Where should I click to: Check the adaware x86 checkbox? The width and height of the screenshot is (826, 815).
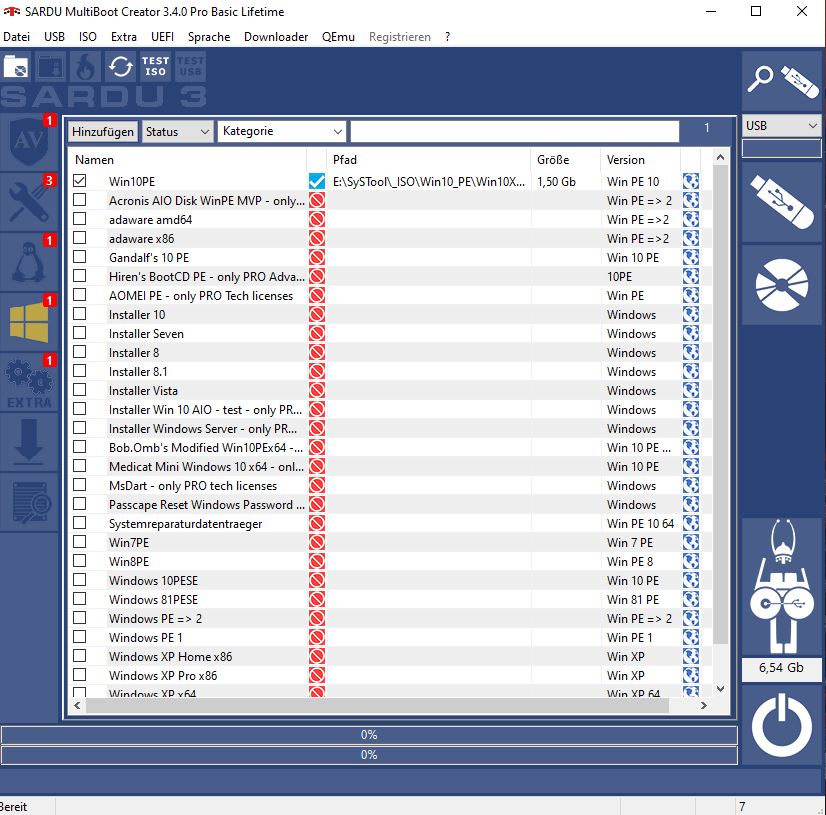[x=80, y=238]
